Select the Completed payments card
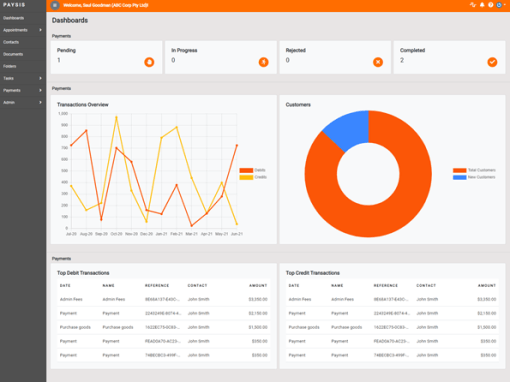This screenshot has width=510, height=382. 449,57
